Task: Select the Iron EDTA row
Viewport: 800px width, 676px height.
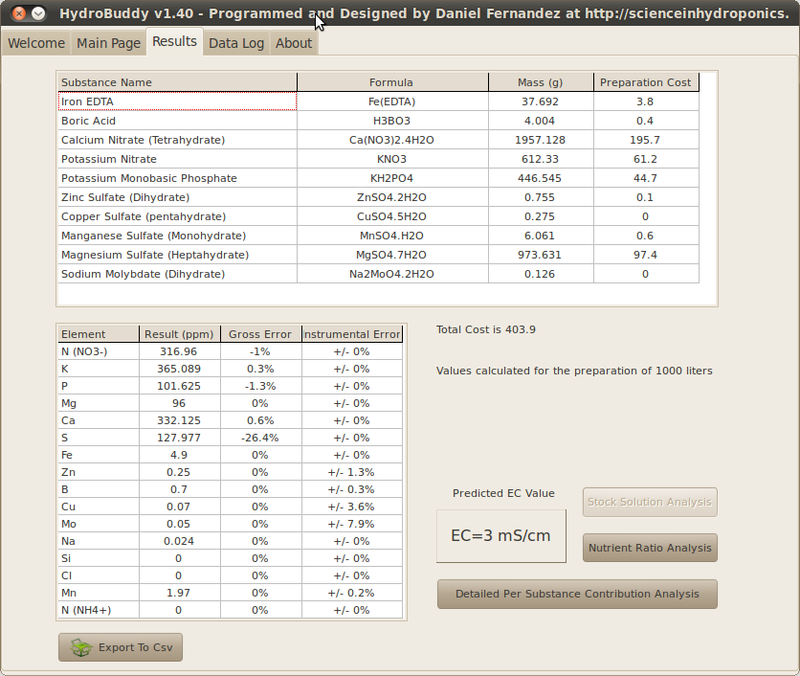Action: point(378,102)
